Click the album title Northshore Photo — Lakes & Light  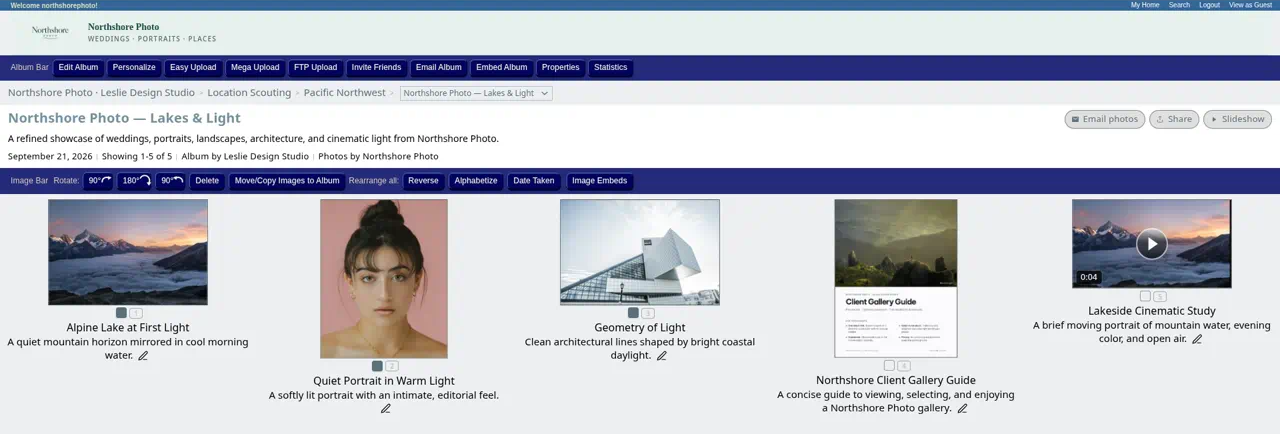124,118
